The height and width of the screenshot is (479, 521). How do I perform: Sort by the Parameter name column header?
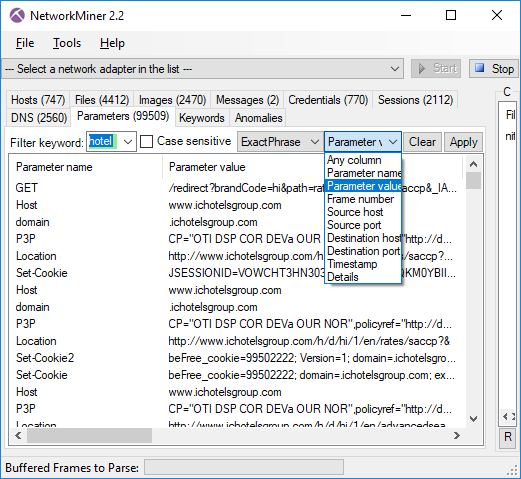pyautogui.click(x=86, y=167)
